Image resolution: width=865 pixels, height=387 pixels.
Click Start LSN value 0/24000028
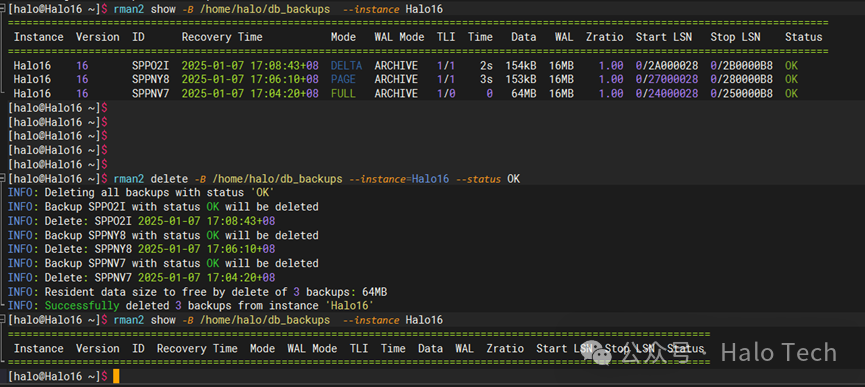point(666,94)
